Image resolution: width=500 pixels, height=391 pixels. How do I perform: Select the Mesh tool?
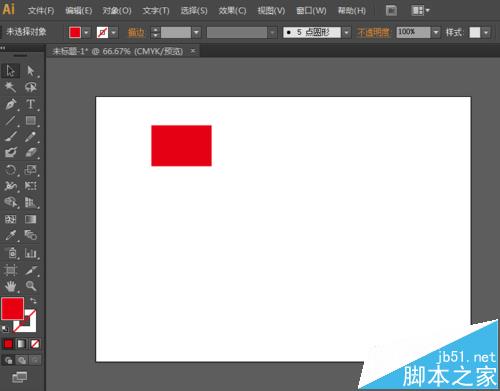click(x=10, y=219)
